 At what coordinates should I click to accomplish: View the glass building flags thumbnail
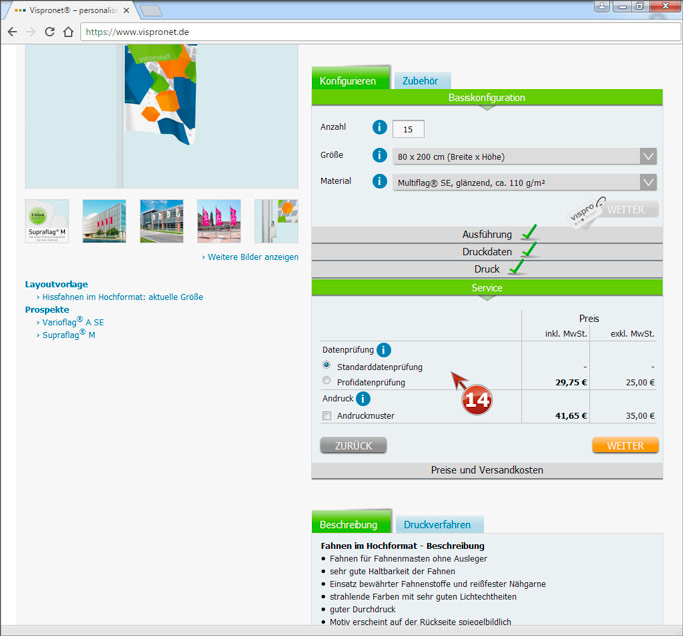(105, 221)
